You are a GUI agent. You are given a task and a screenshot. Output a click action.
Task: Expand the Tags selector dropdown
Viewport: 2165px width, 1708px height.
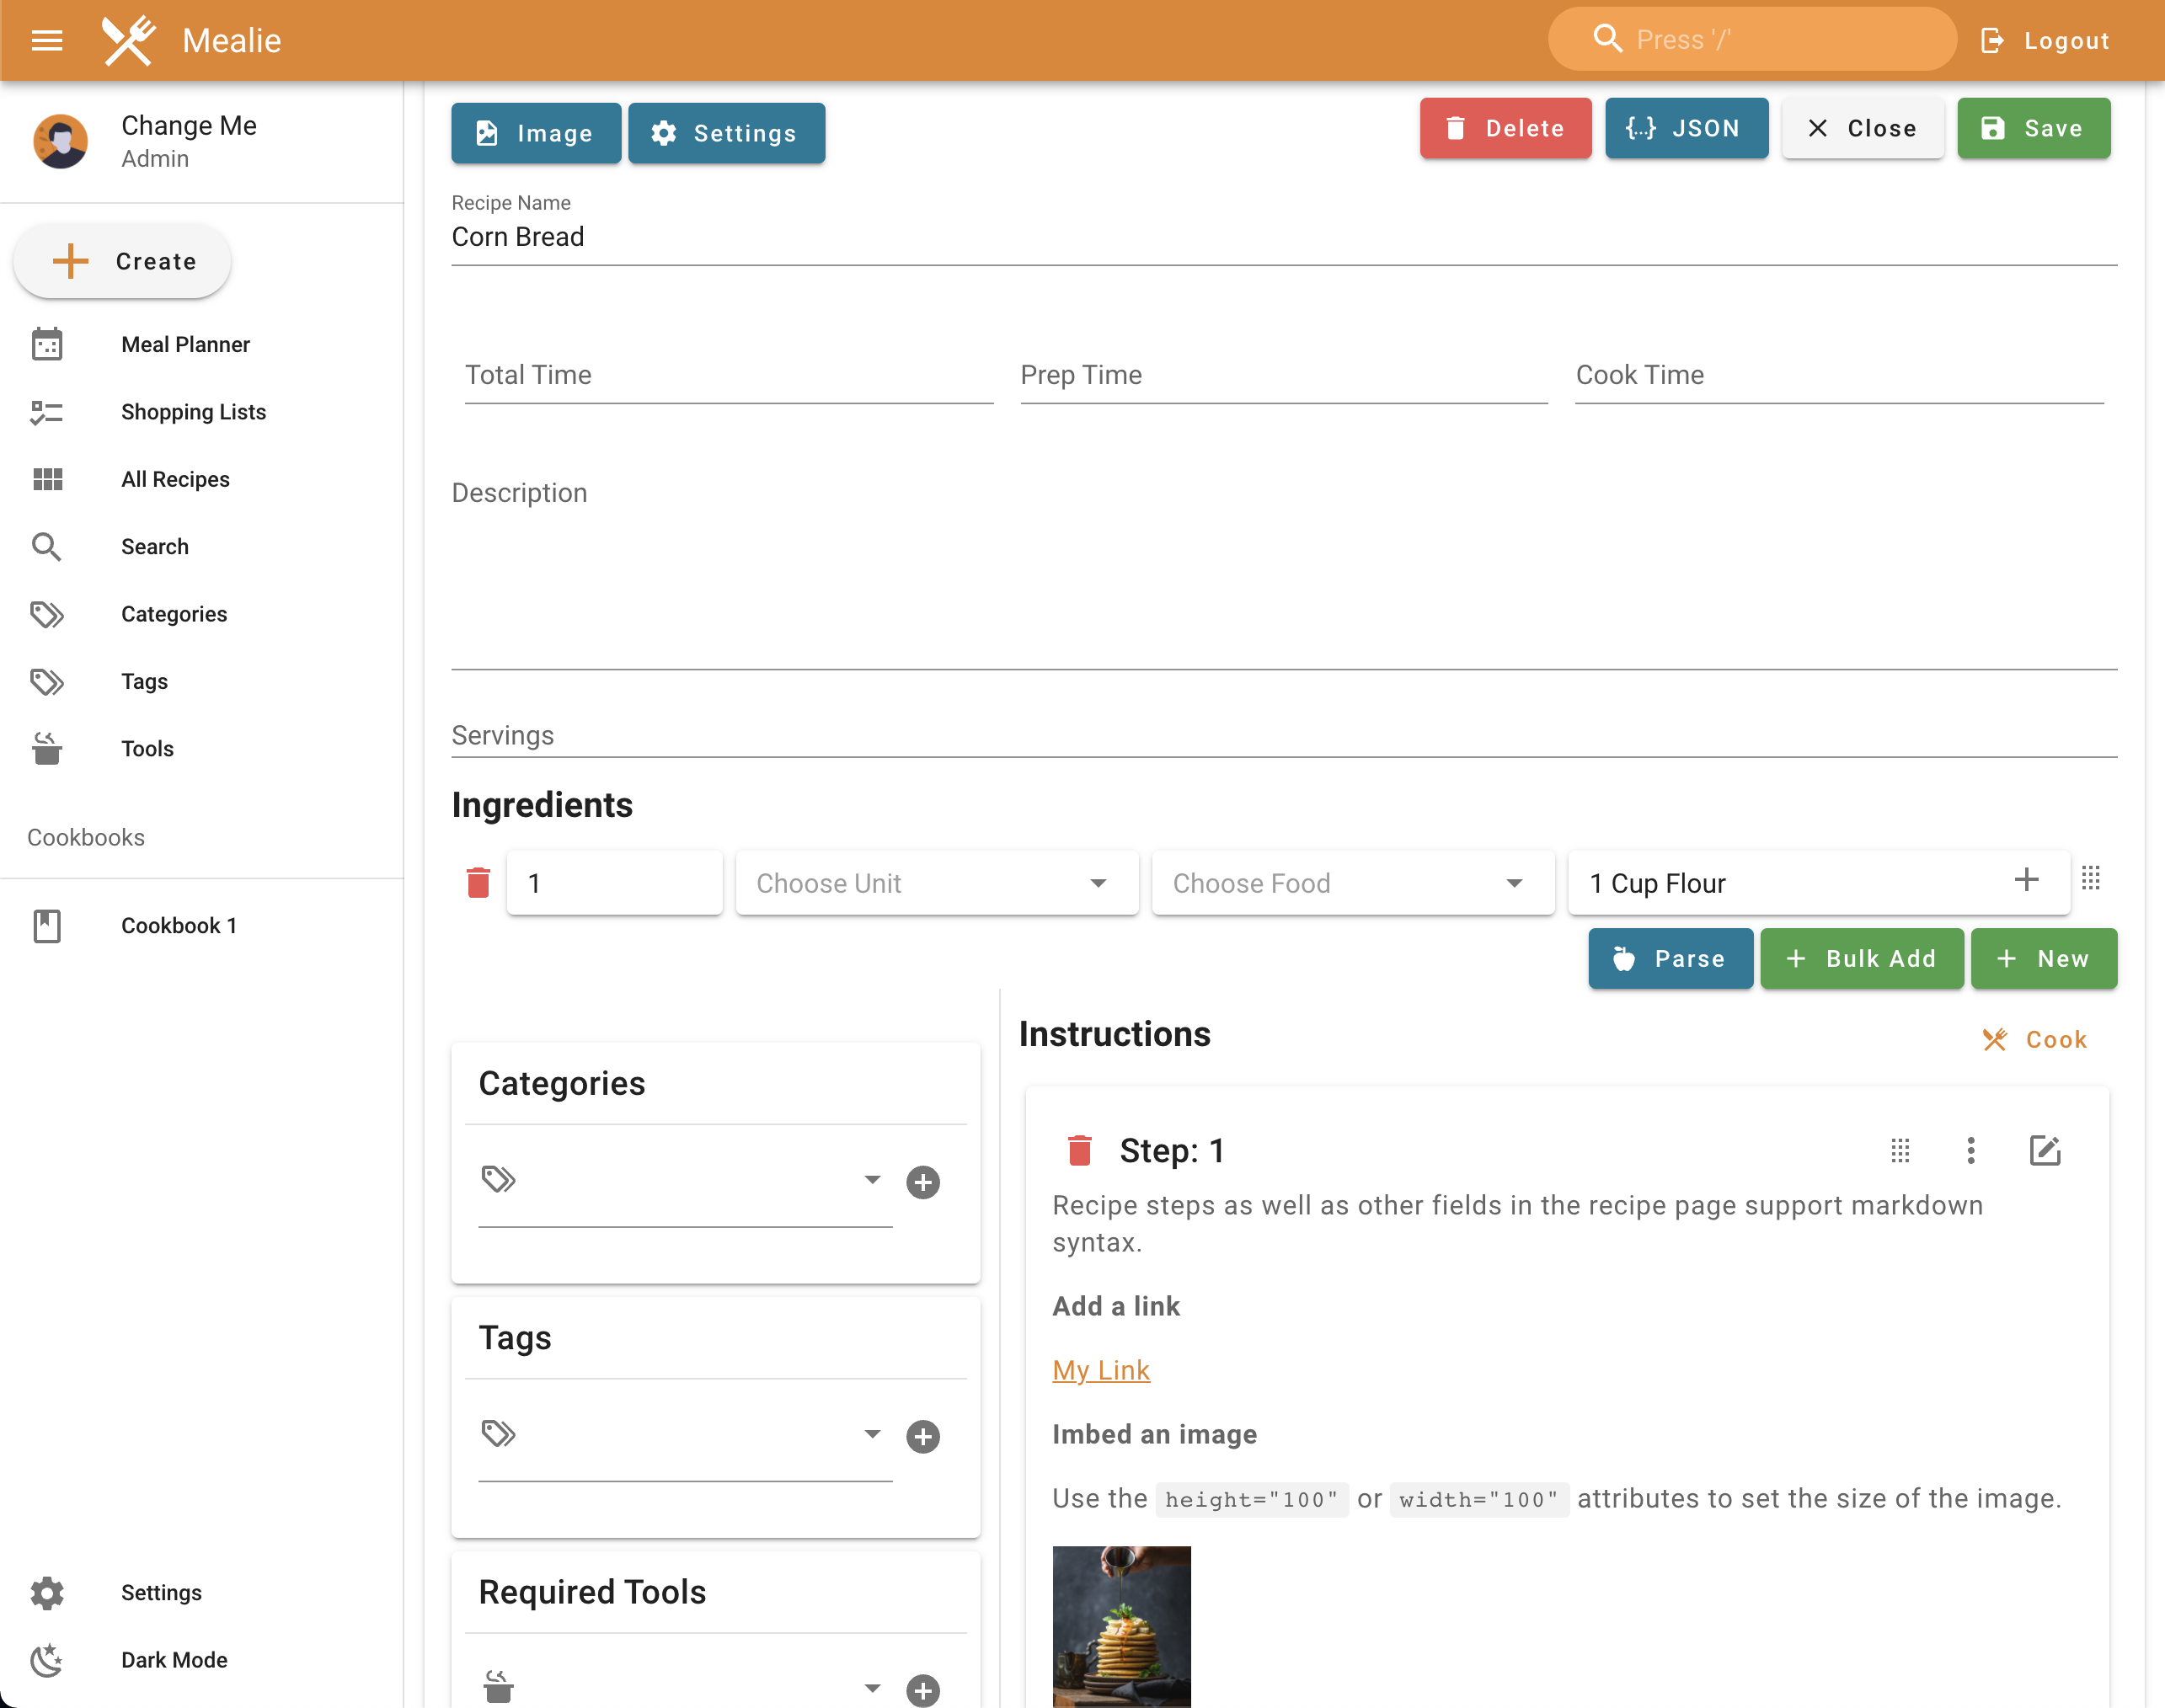(x=872, y=1434)
